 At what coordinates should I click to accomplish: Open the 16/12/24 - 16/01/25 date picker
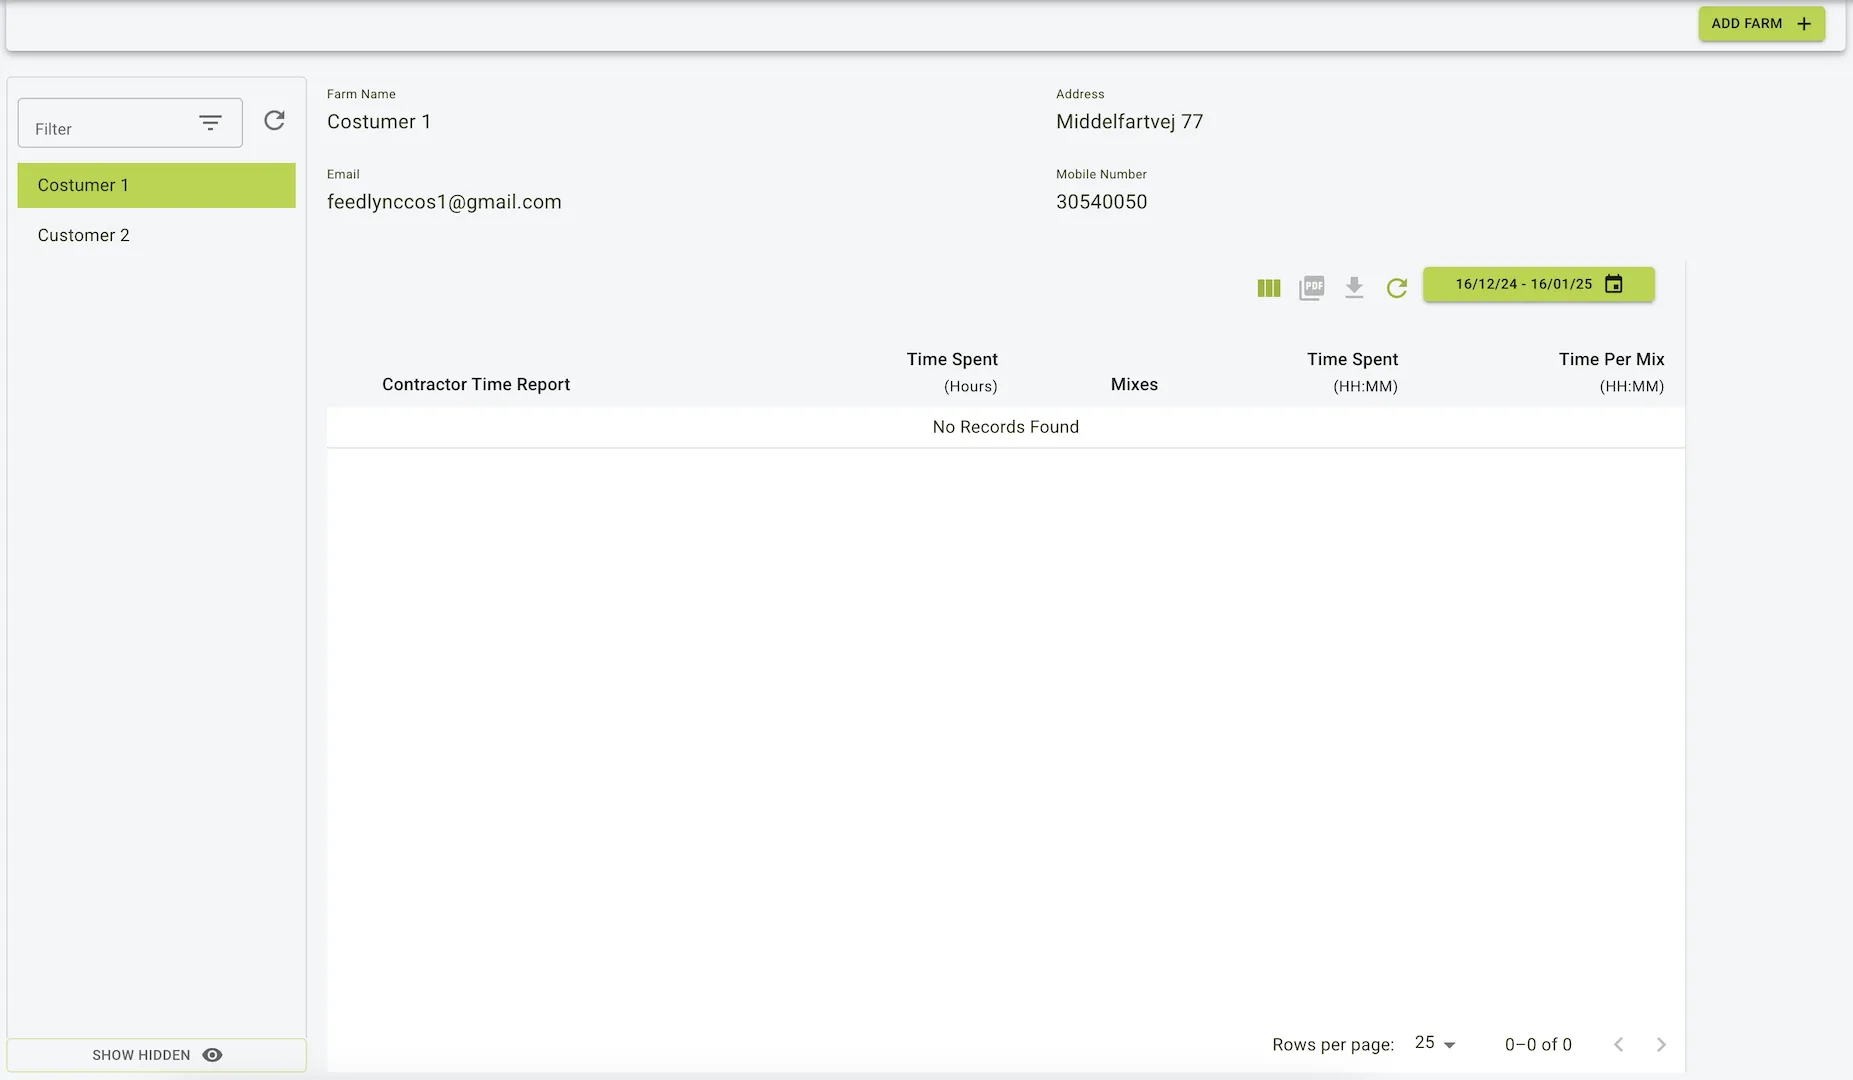coord(1538,284)
